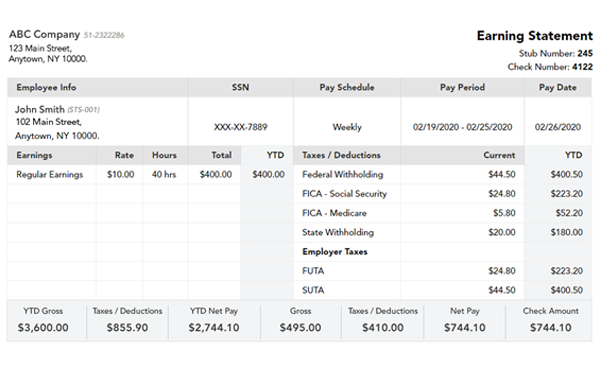Screen dimensions: 600x368
Task: Click the employee address 102 Main Street
Action: (x=48, y=122)
